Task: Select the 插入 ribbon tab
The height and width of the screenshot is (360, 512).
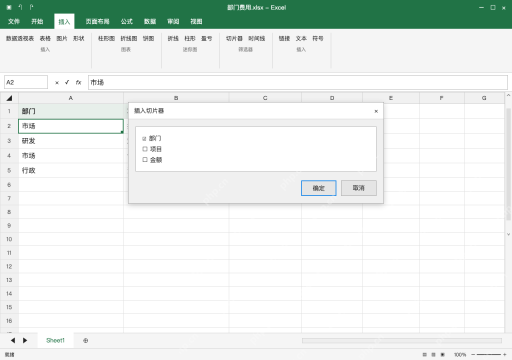Action: pyautogui.click(x=64, y=22)
